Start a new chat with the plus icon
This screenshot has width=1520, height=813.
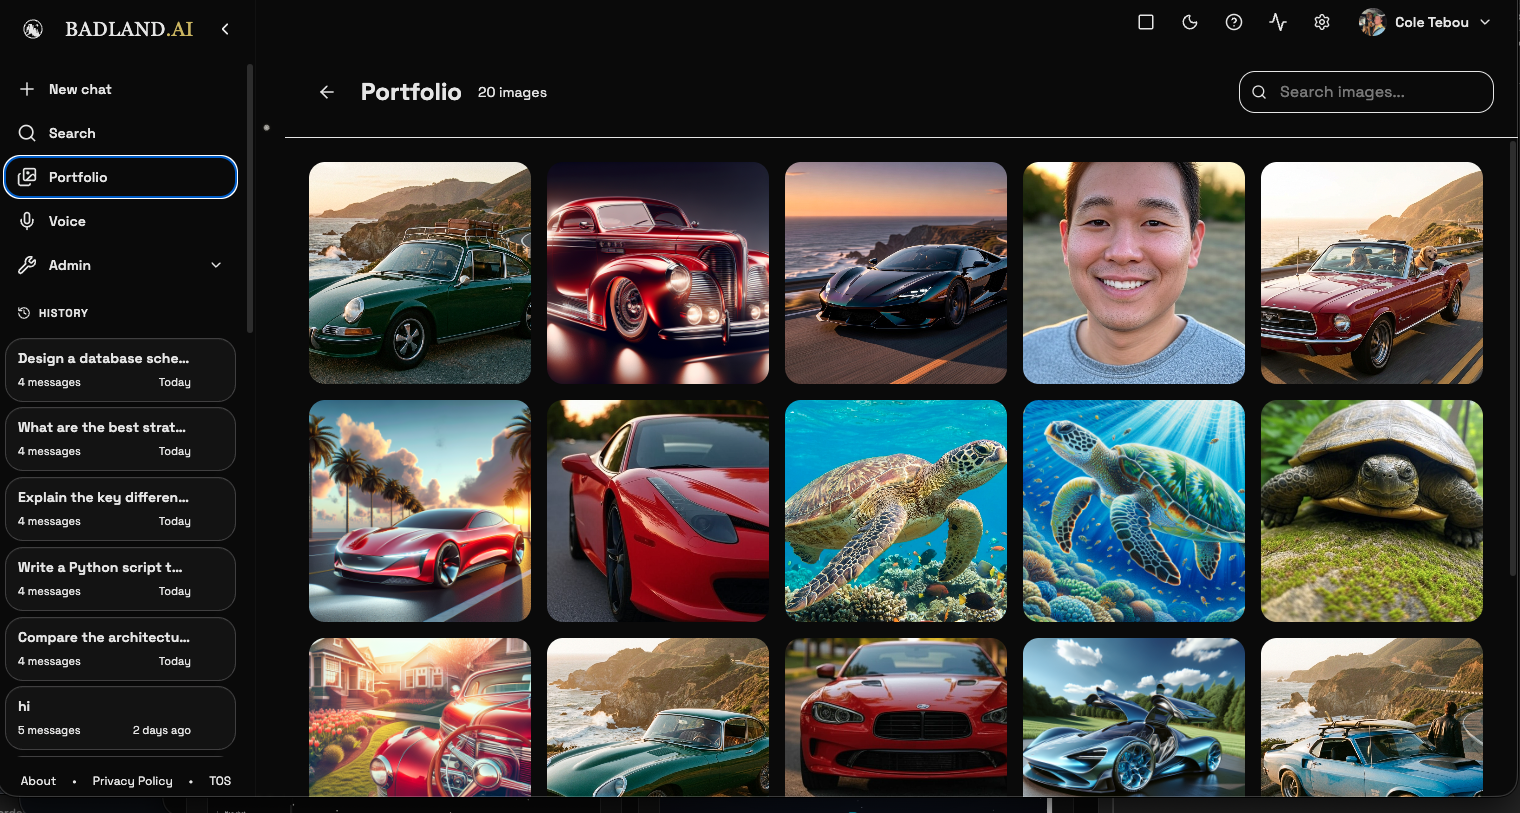pos(27,89)
